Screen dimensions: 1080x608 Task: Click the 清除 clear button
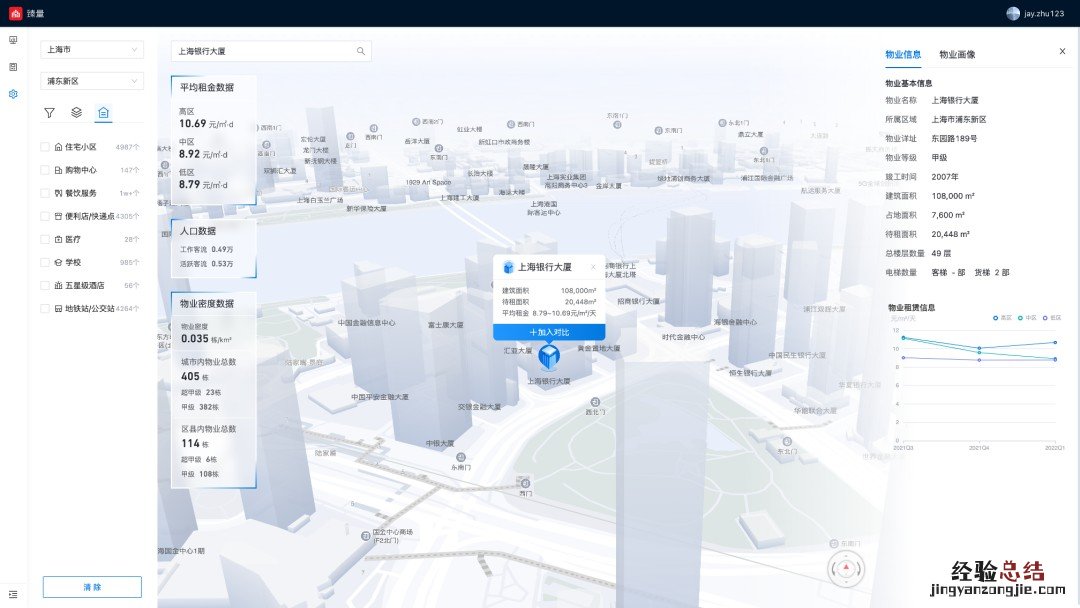[x=92, y=587]
